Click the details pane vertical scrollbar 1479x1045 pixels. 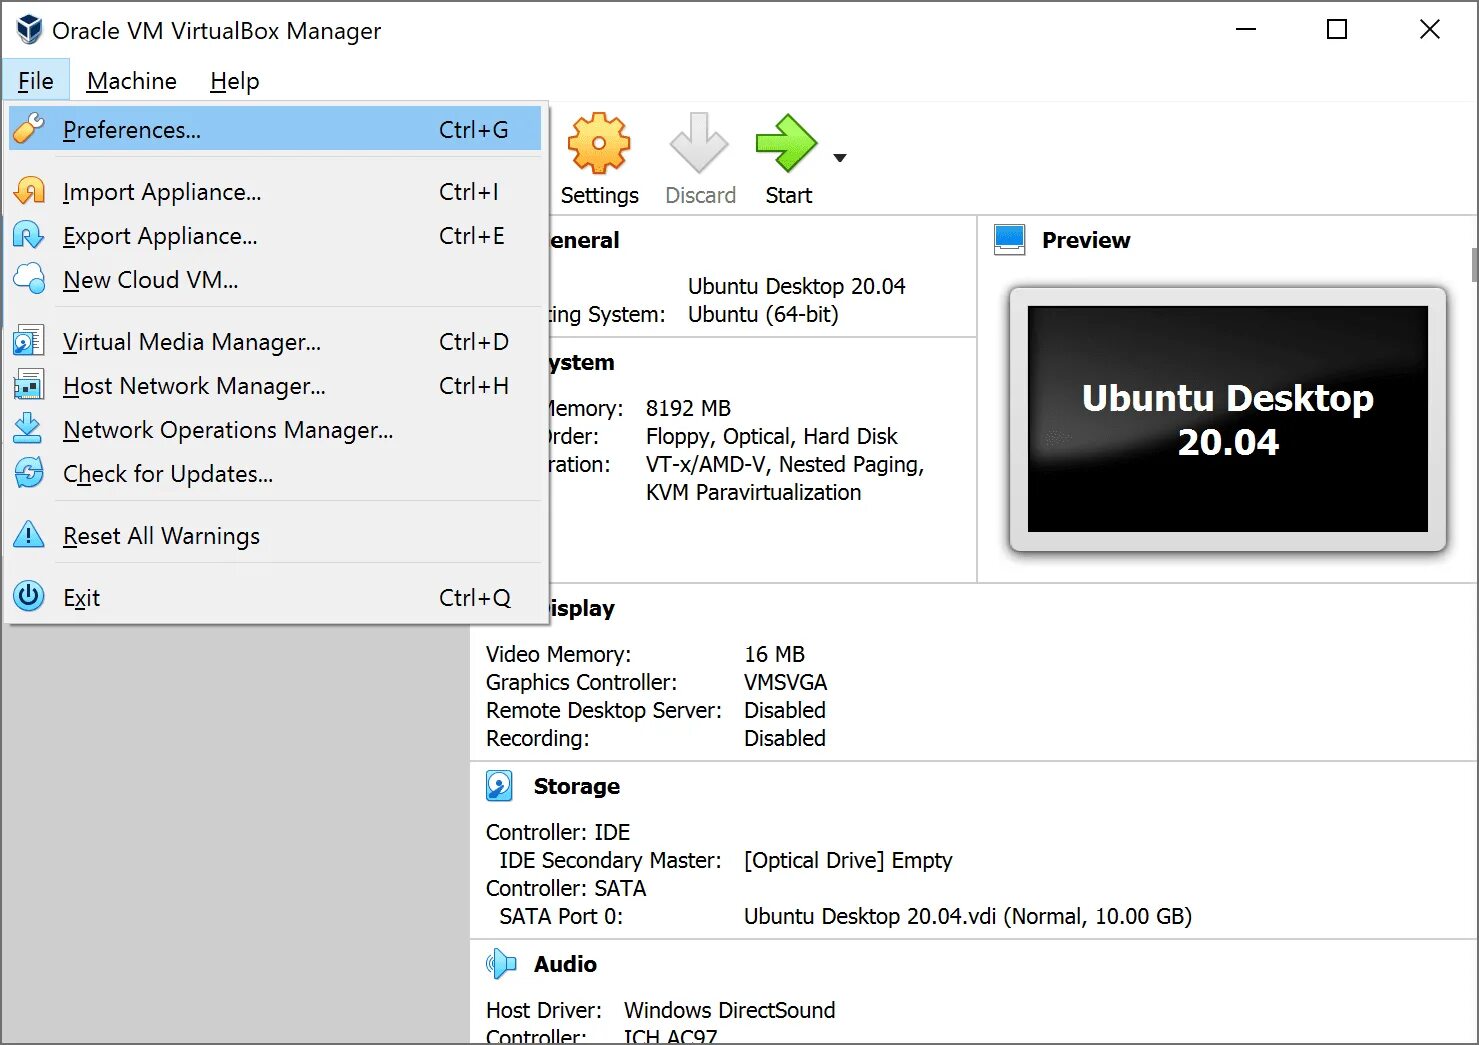[1474, 265]
